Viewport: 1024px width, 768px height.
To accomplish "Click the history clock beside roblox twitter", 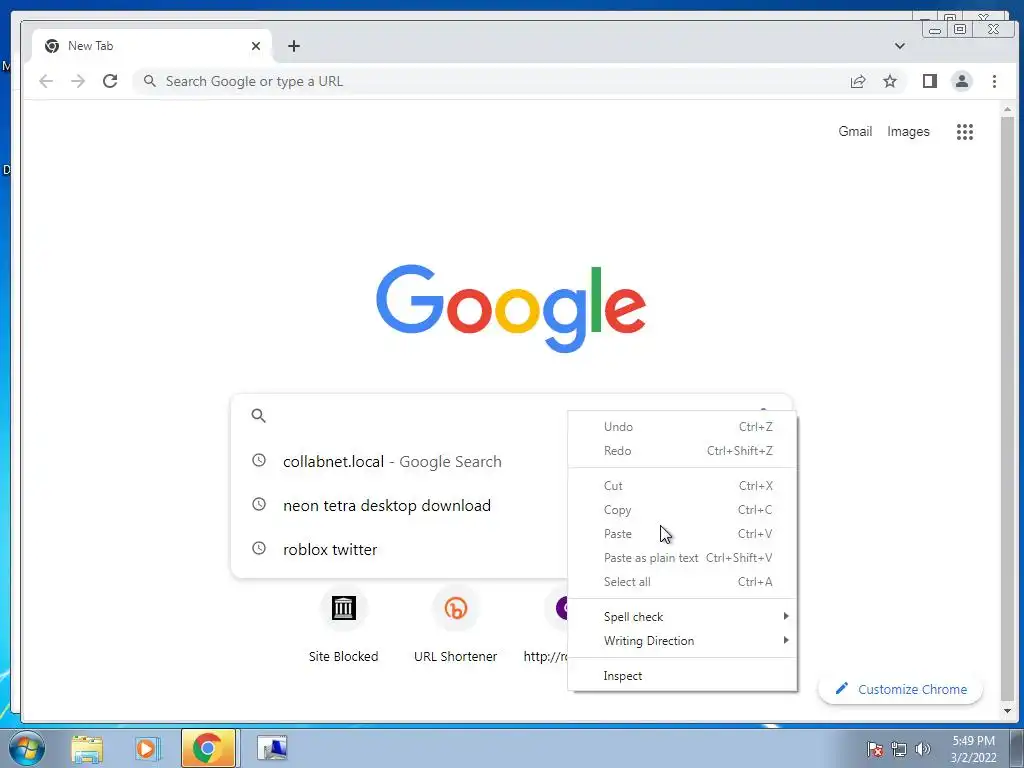I will (x=259, y=549).
